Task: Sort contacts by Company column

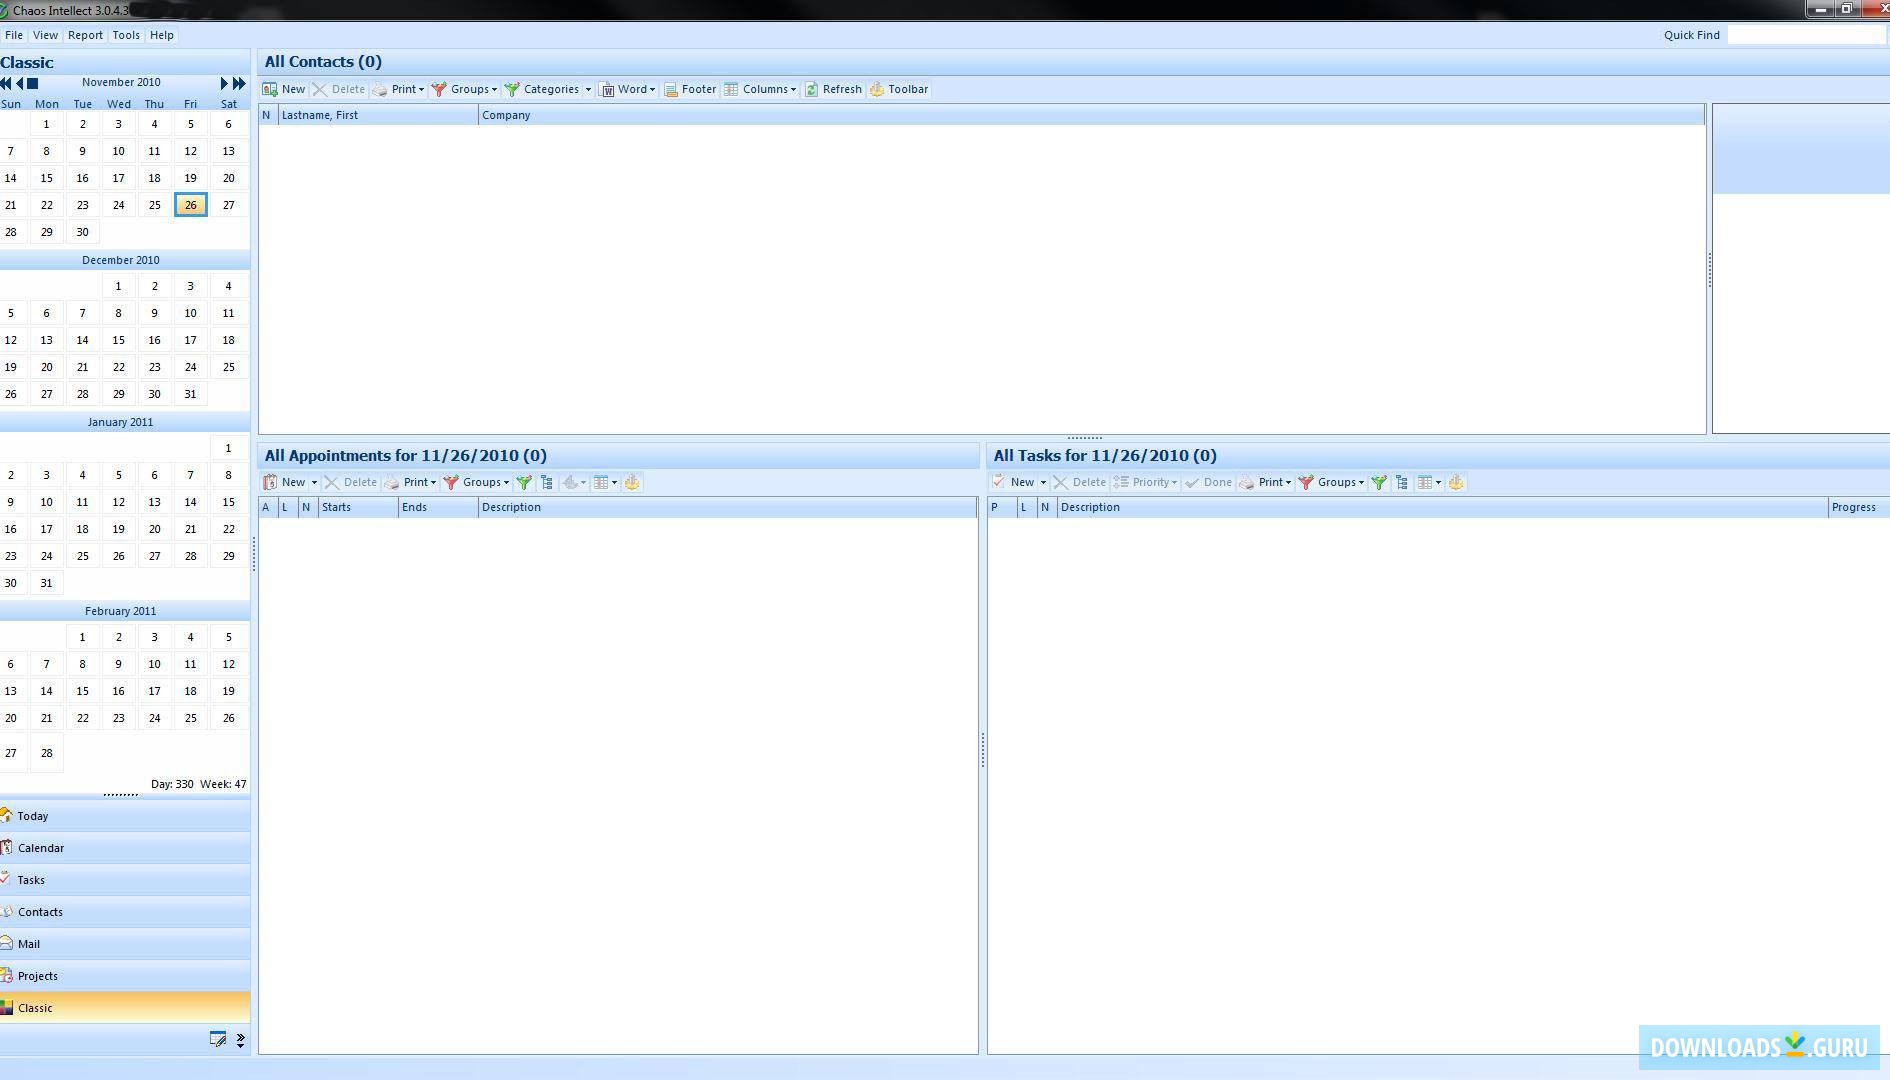Action: 1091,115
